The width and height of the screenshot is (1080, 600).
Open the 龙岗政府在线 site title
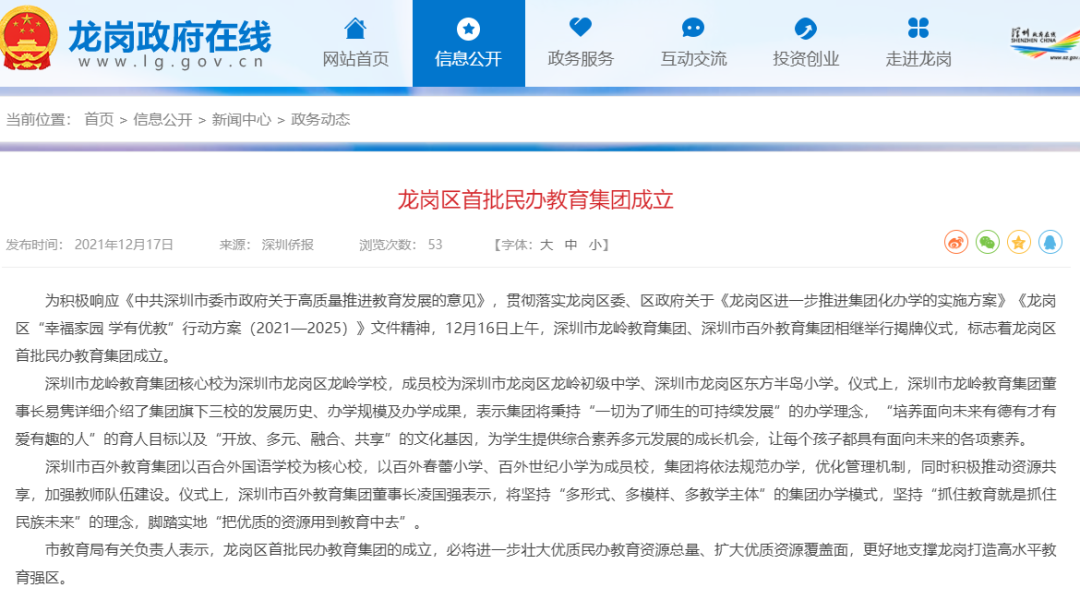pos(169,36)
